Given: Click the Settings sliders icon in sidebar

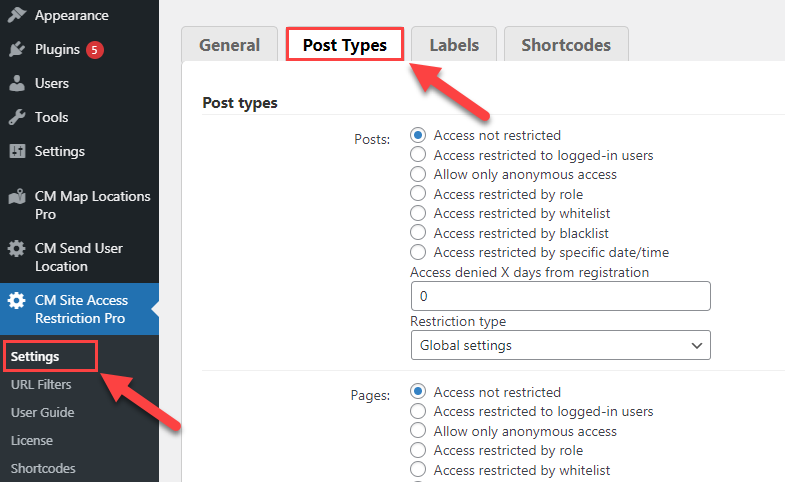Looking at the screenshot, I should (17, 151).
